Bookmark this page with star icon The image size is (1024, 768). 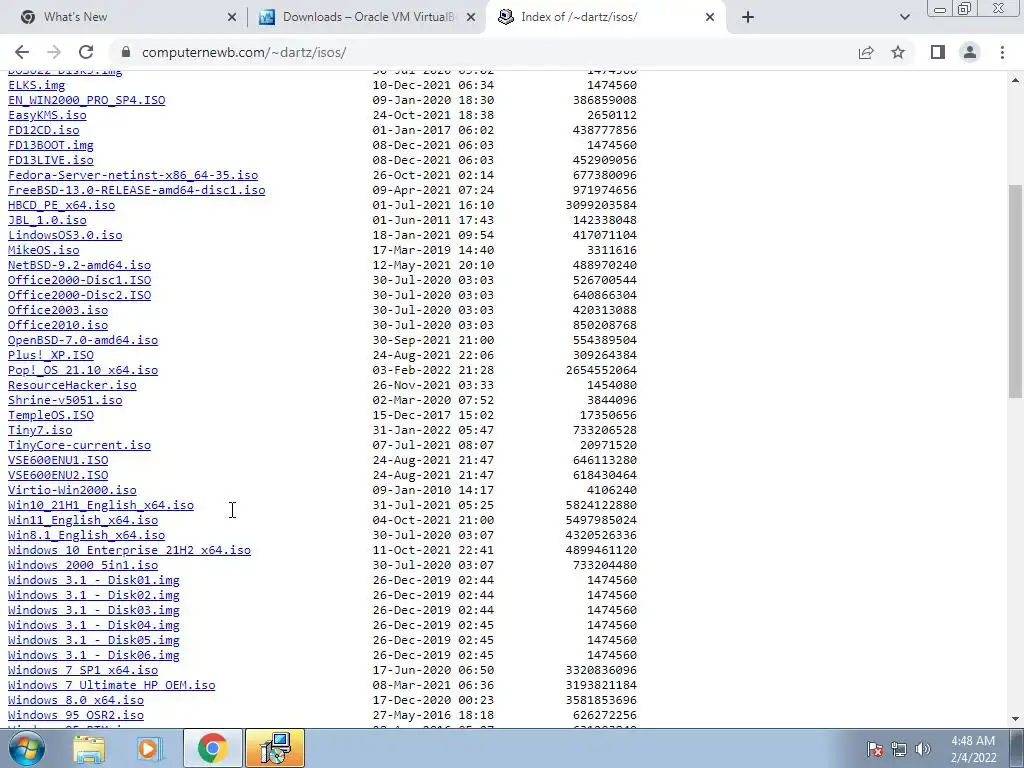[898, 52]
